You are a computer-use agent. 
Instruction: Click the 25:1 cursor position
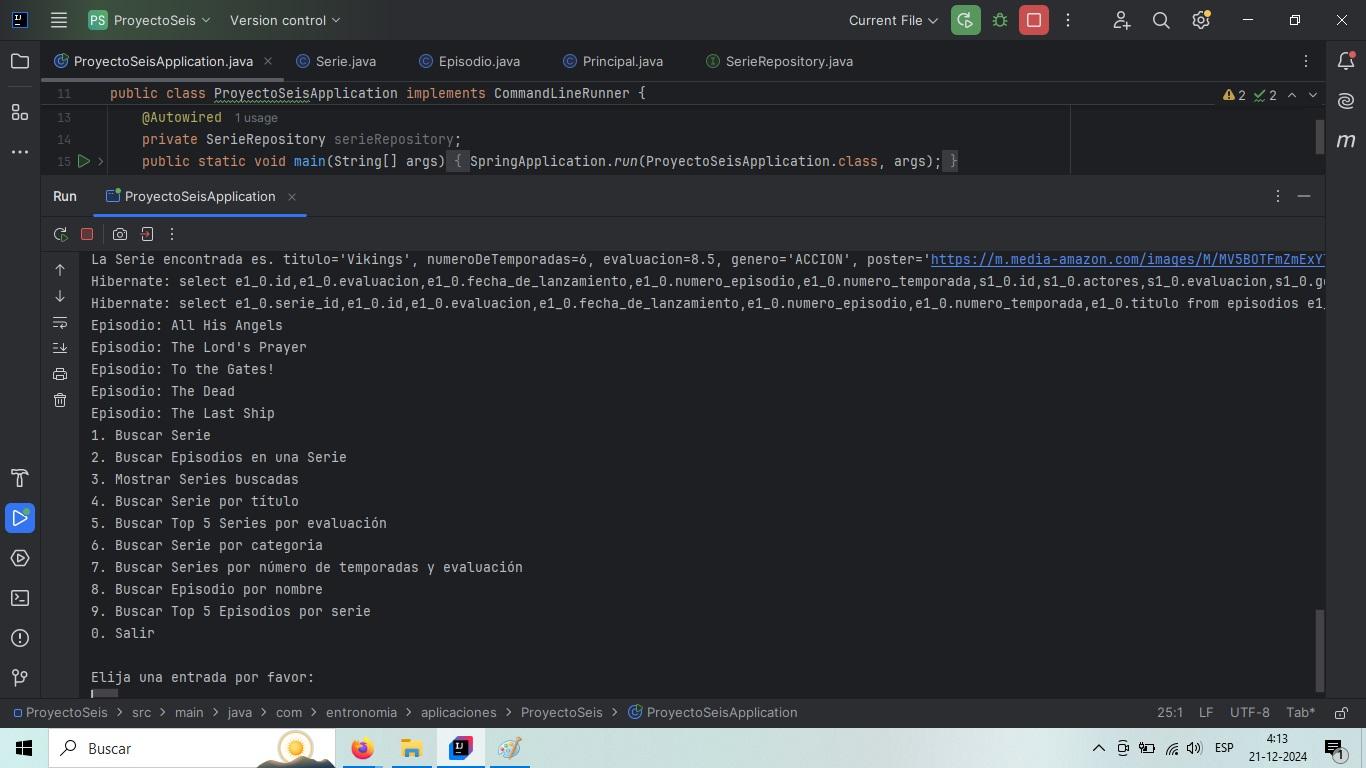[x=1170, y=713]
